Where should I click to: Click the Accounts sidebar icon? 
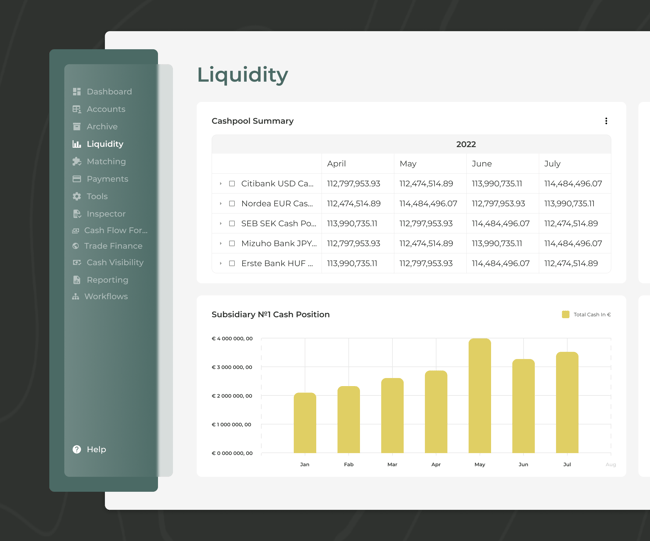[77, 109]
